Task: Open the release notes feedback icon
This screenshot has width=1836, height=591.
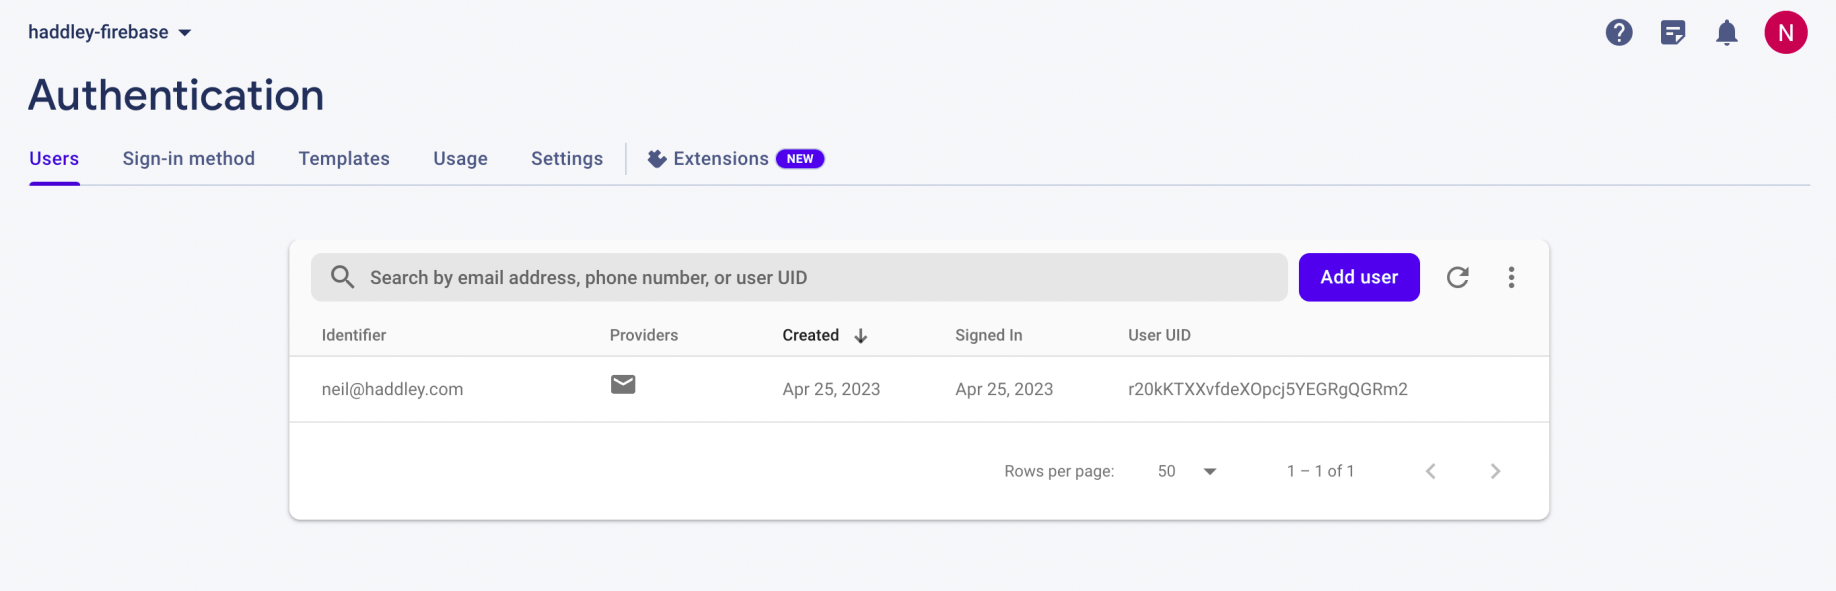Action: [x=1673, y=33]
